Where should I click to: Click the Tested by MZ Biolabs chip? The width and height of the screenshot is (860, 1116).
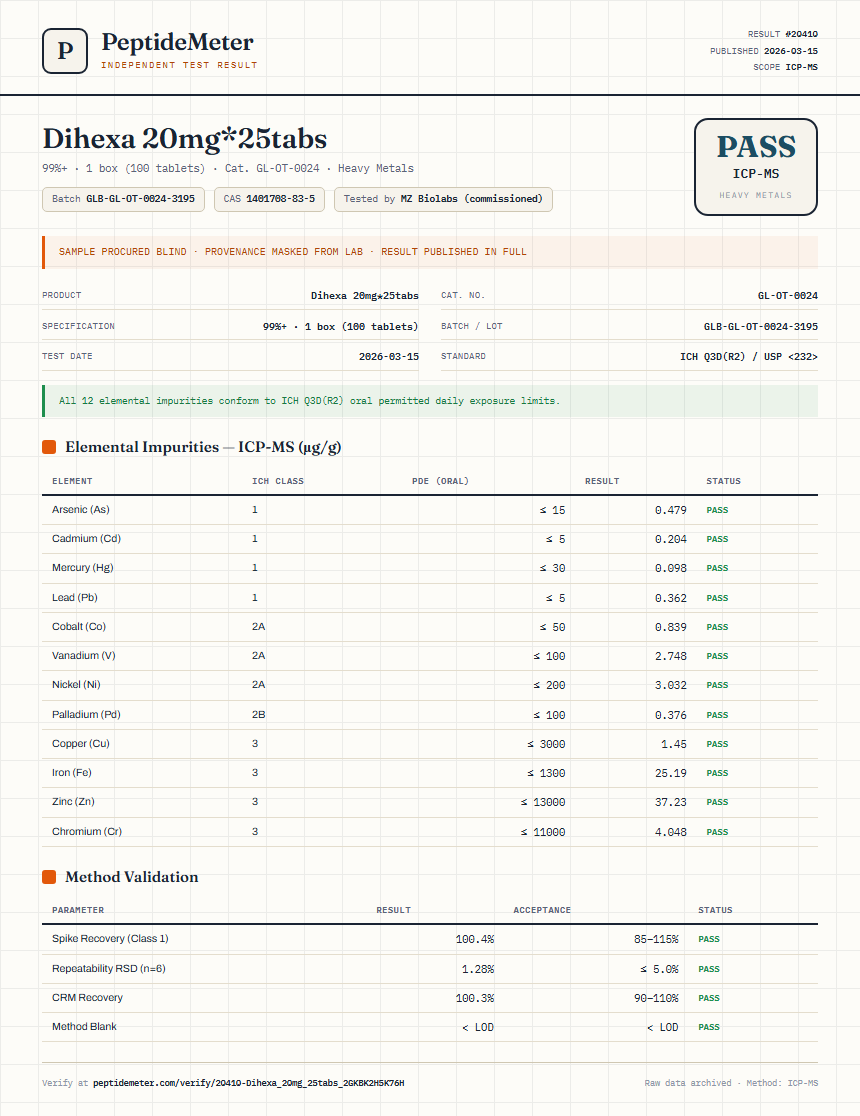443,199
